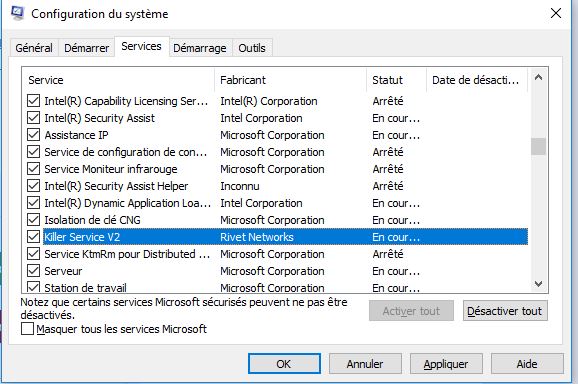
Task: Open the Outils tab
Action: (252, 48)
